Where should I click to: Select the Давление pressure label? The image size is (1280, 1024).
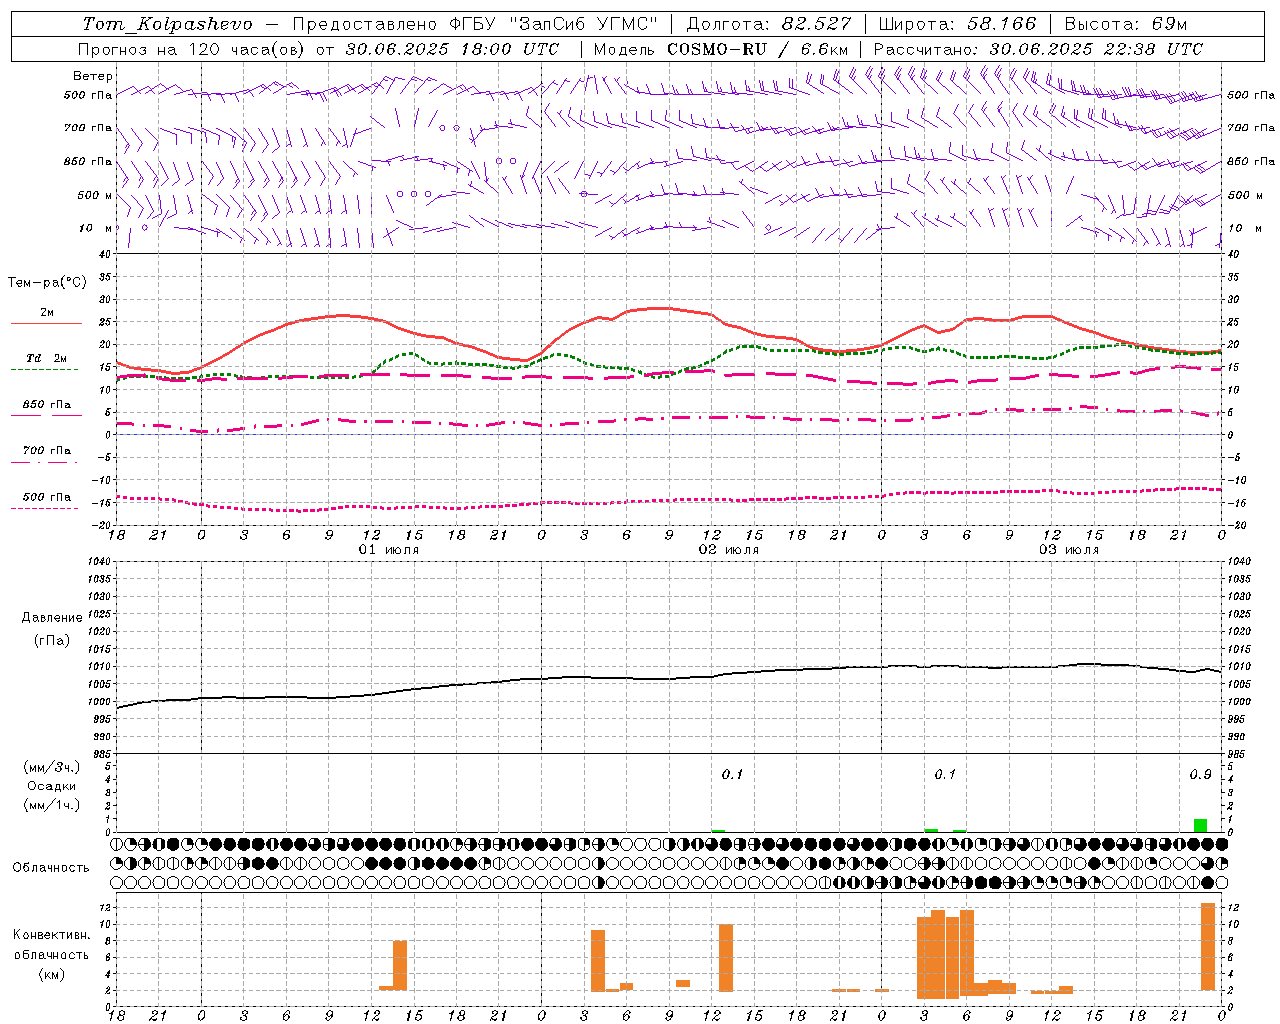coord(52,618)
